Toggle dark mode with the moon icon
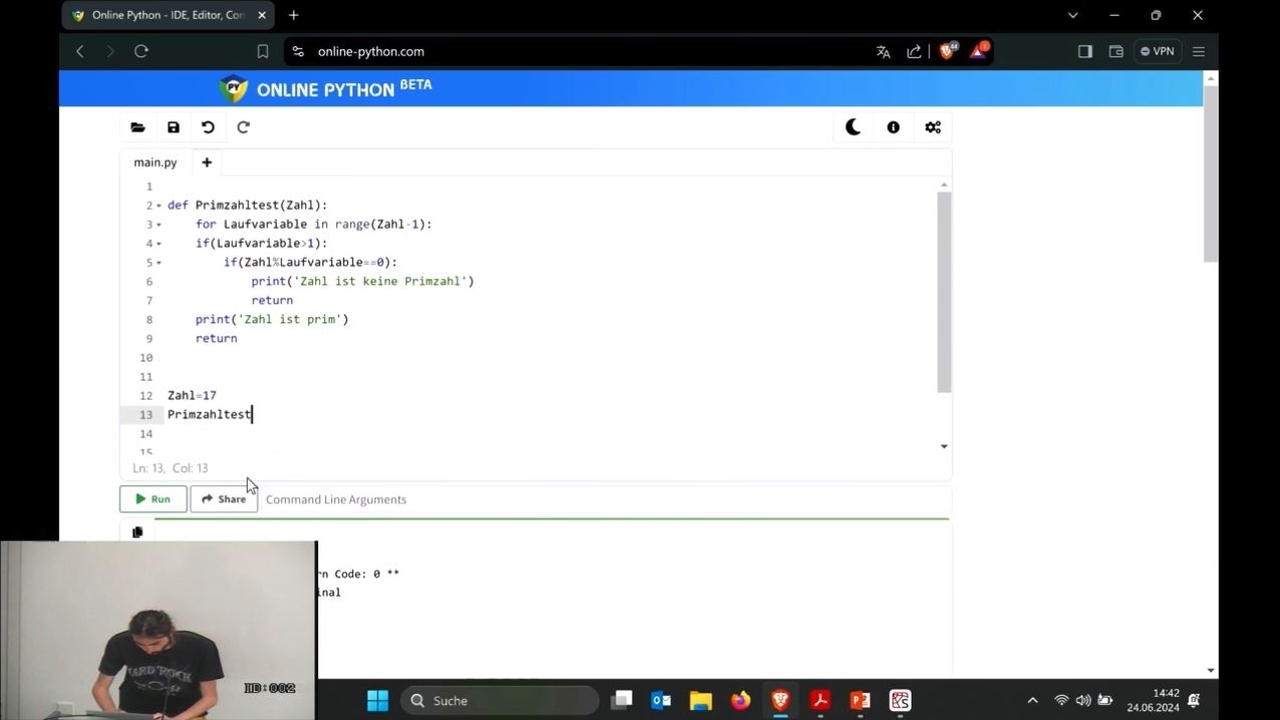Image resolution: width=1280 pixels, height=720 pixels. point(853,127)
